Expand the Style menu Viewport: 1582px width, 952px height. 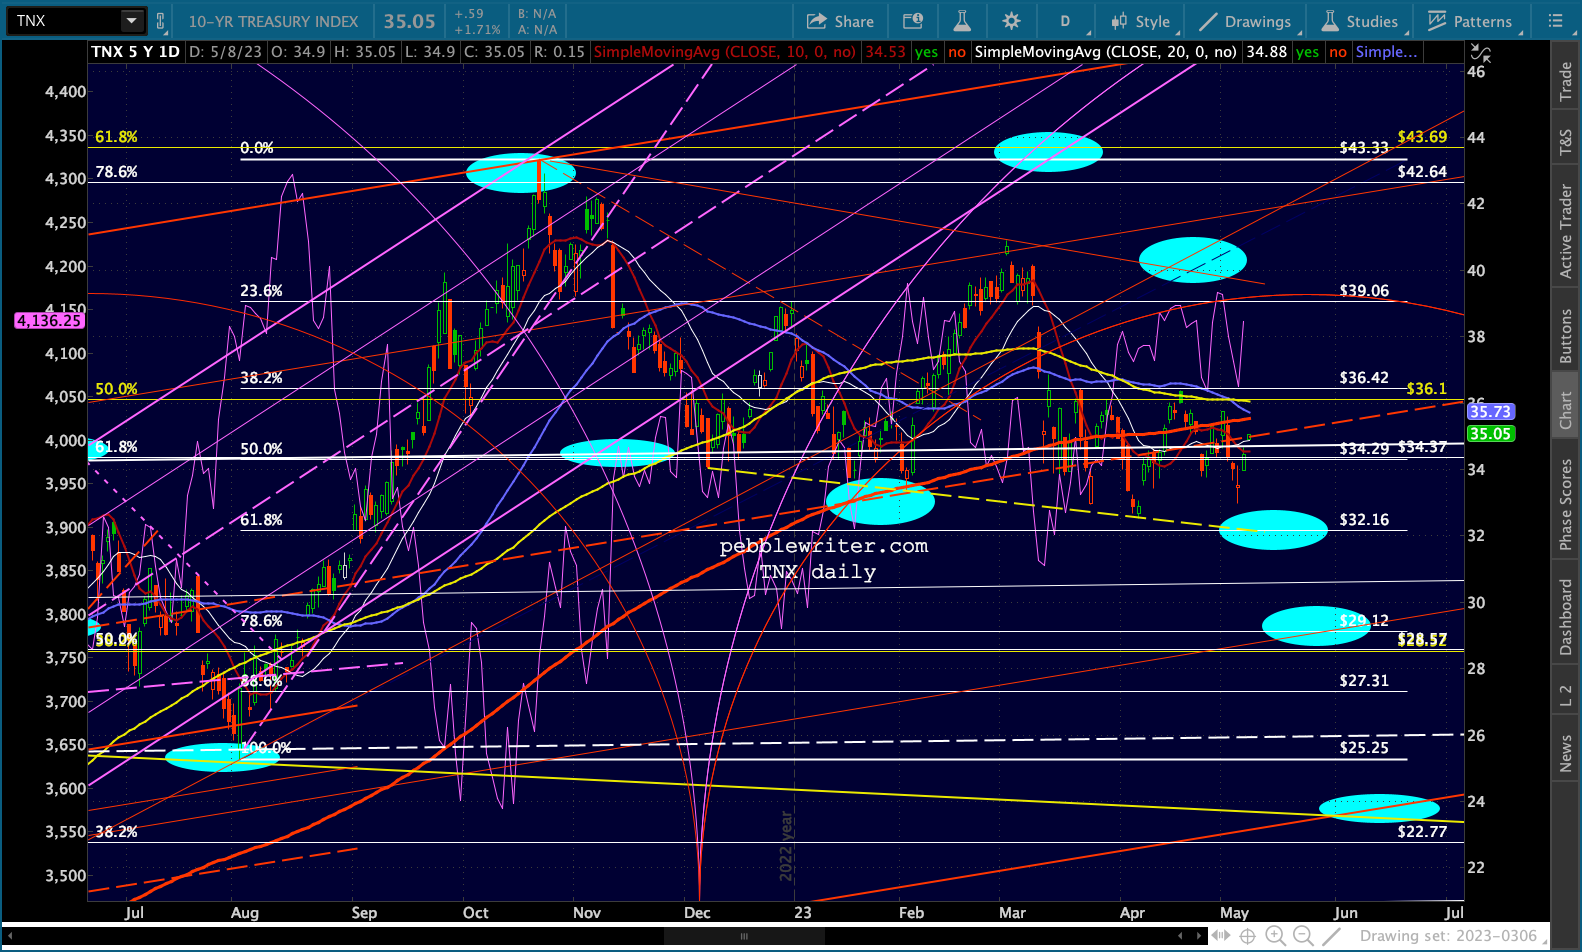1141,21
